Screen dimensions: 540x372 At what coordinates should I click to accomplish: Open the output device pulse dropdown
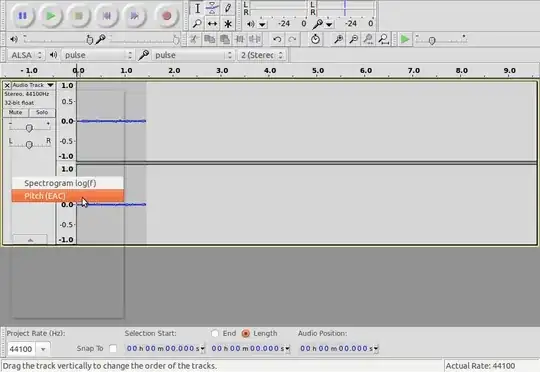click(x=97, y=55)
